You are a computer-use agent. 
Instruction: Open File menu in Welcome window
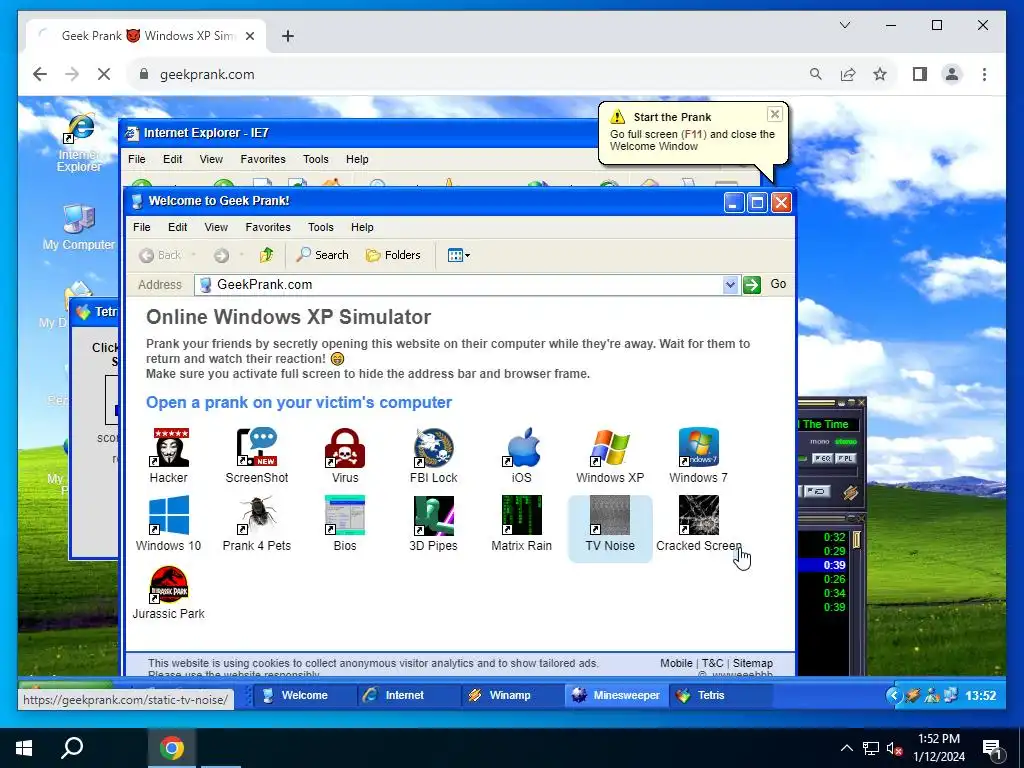(x=142, y=227)
